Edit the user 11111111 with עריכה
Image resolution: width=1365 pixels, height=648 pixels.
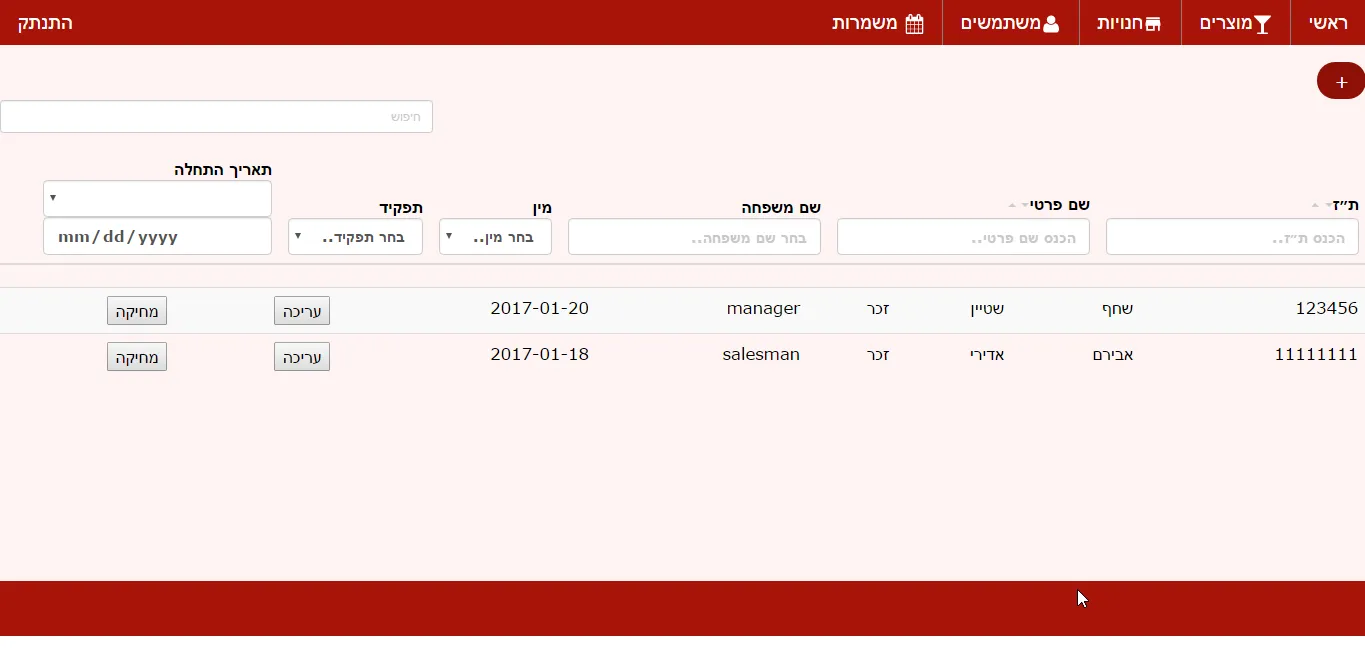click(302, 357)
